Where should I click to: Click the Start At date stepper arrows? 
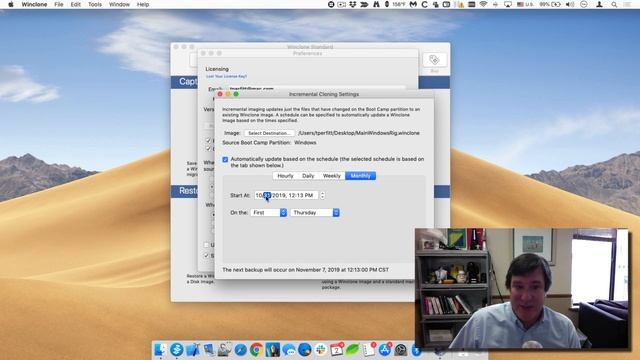point(322,196)
